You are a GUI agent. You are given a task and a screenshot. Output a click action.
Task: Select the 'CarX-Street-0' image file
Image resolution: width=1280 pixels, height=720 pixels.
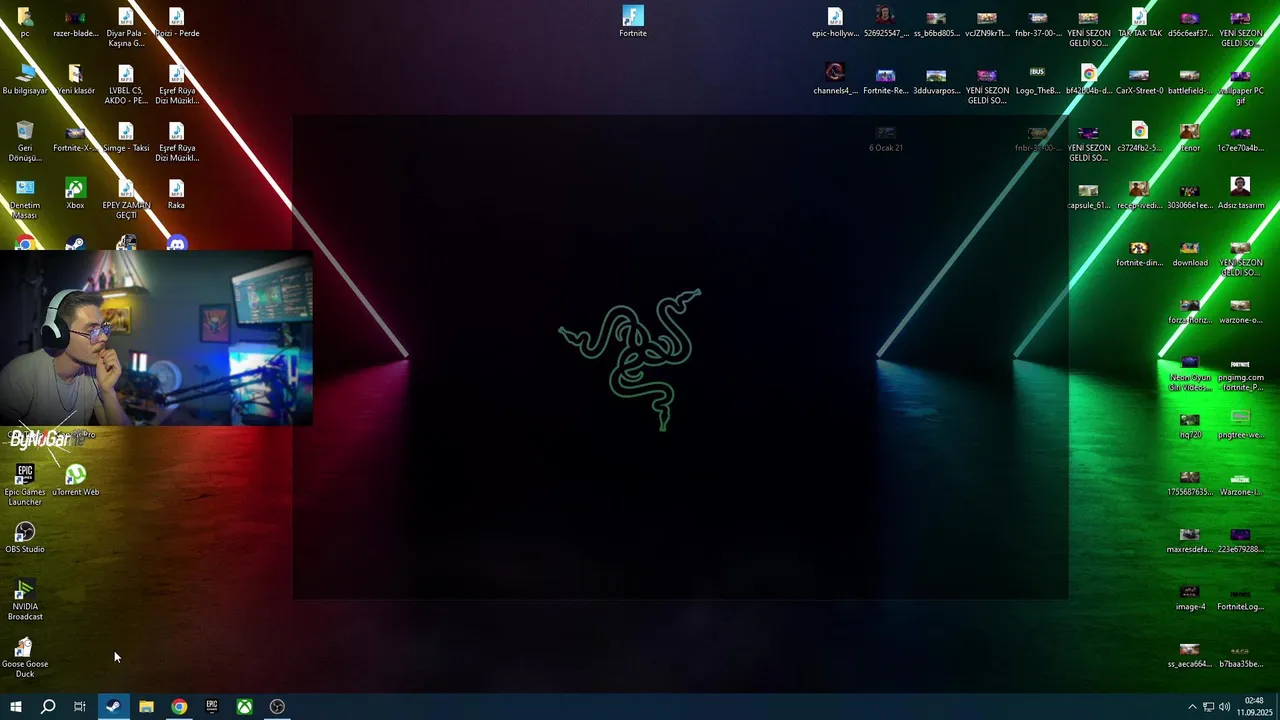[x=1139, y=80]
